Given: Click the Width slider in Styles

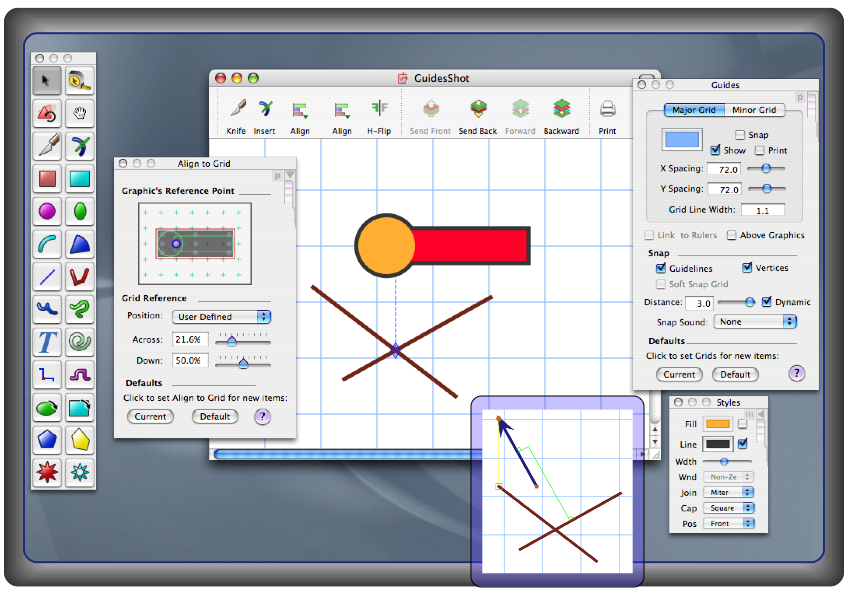Looking at the screenshot, I should point(727,461).
